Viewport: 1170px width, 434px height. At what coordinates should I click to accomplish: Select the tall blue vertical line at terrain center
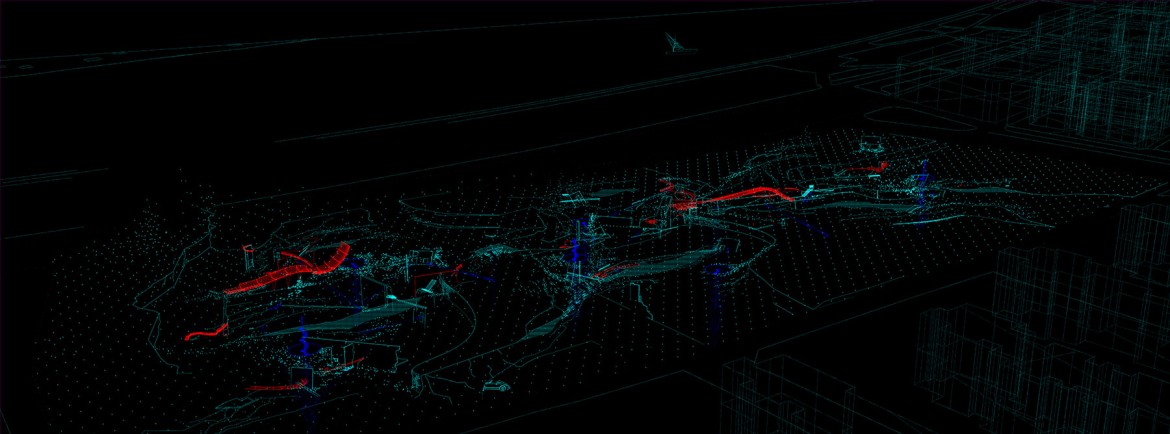pos(575,250)
